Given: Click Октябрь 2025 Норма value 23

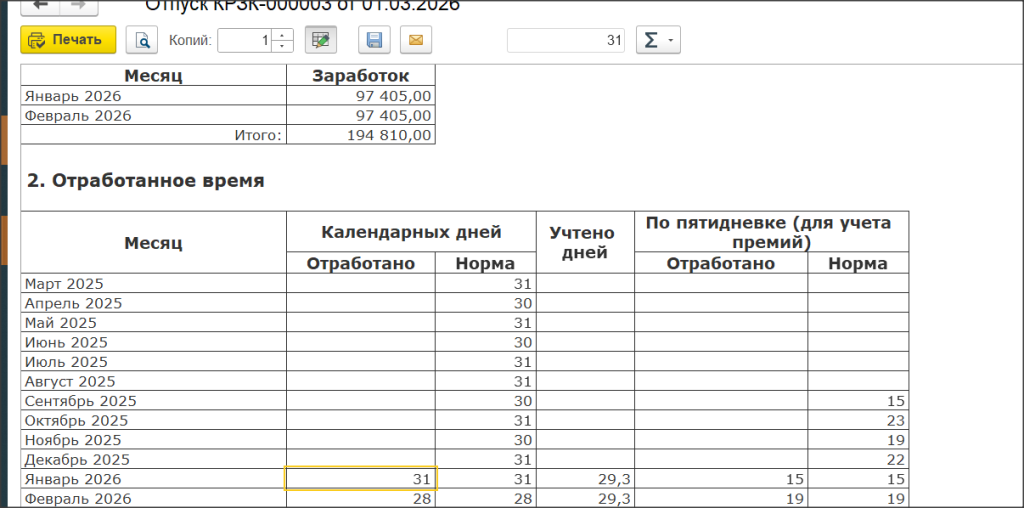Looking at the screenshot, I should [858, 421].
